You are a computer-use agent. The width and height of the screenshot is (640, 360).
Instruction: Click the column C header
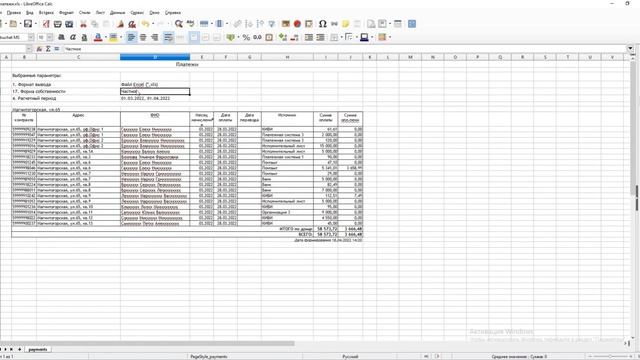(78, 57)
